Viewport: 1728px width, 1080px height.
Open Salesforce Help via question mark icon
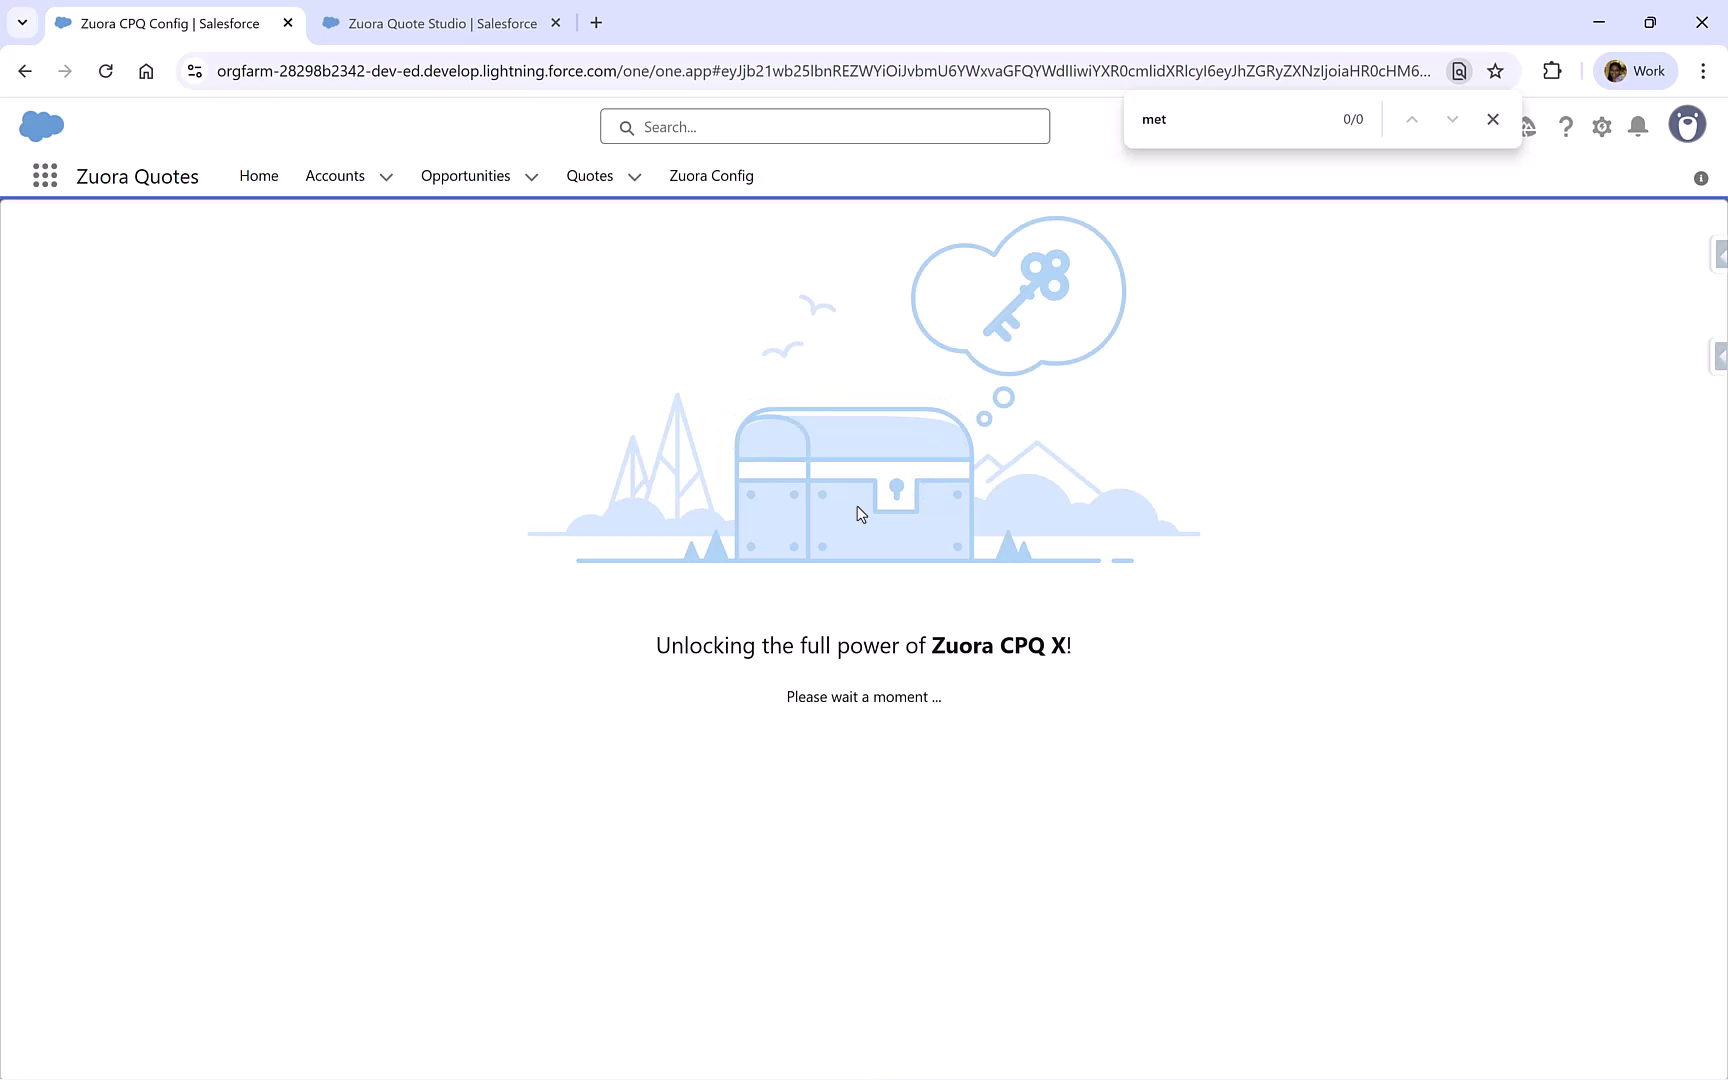click(1566, 127)
